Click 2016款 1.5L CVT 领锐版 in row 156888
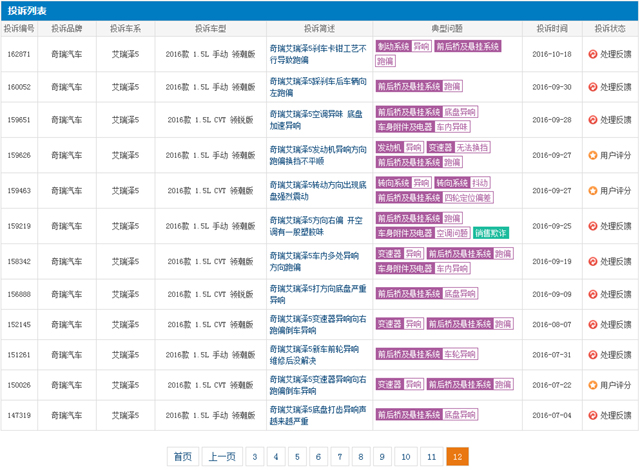Screen dimensions: 640x470 pos(210,294)
